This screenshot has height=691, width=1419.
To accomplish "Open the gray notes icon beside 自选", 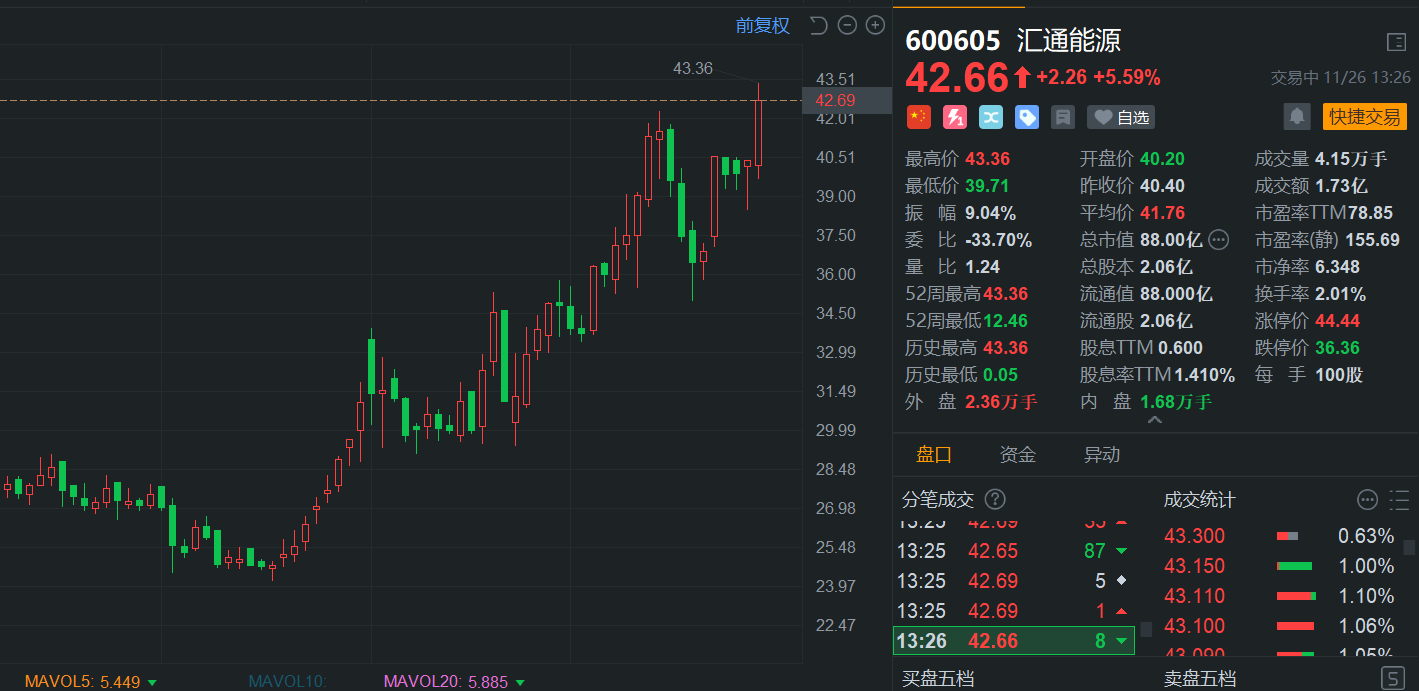I will click(x=1063, y=117).
